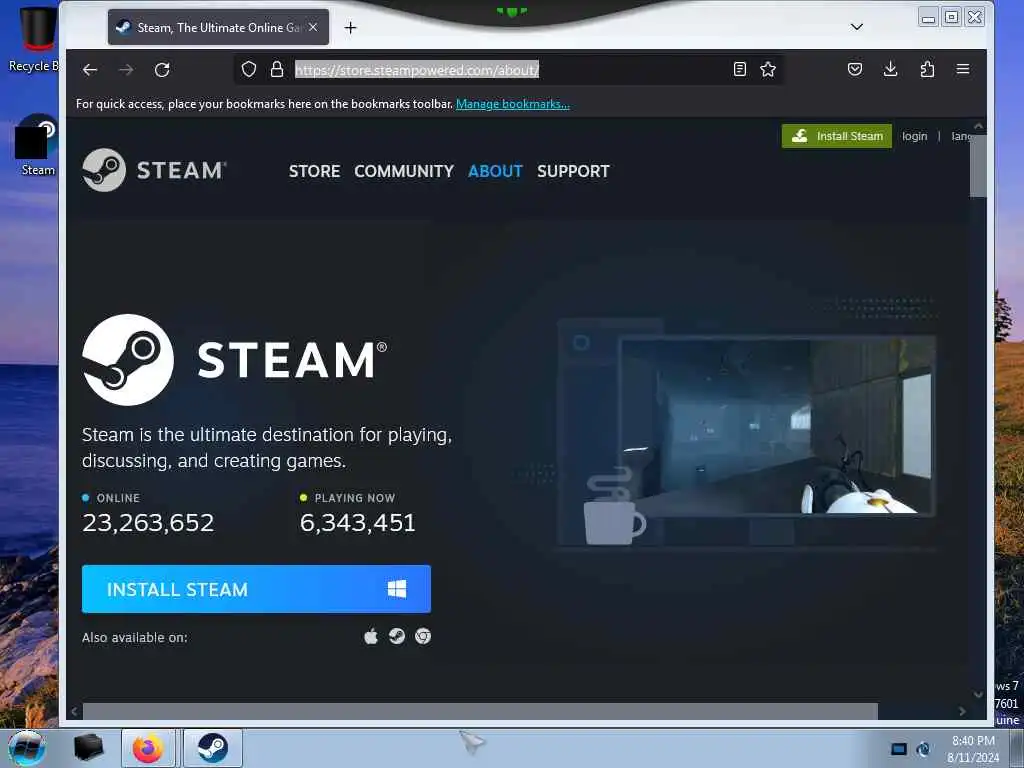
Task: Click the playing now count 6,343,451
Action: point(357,522)
